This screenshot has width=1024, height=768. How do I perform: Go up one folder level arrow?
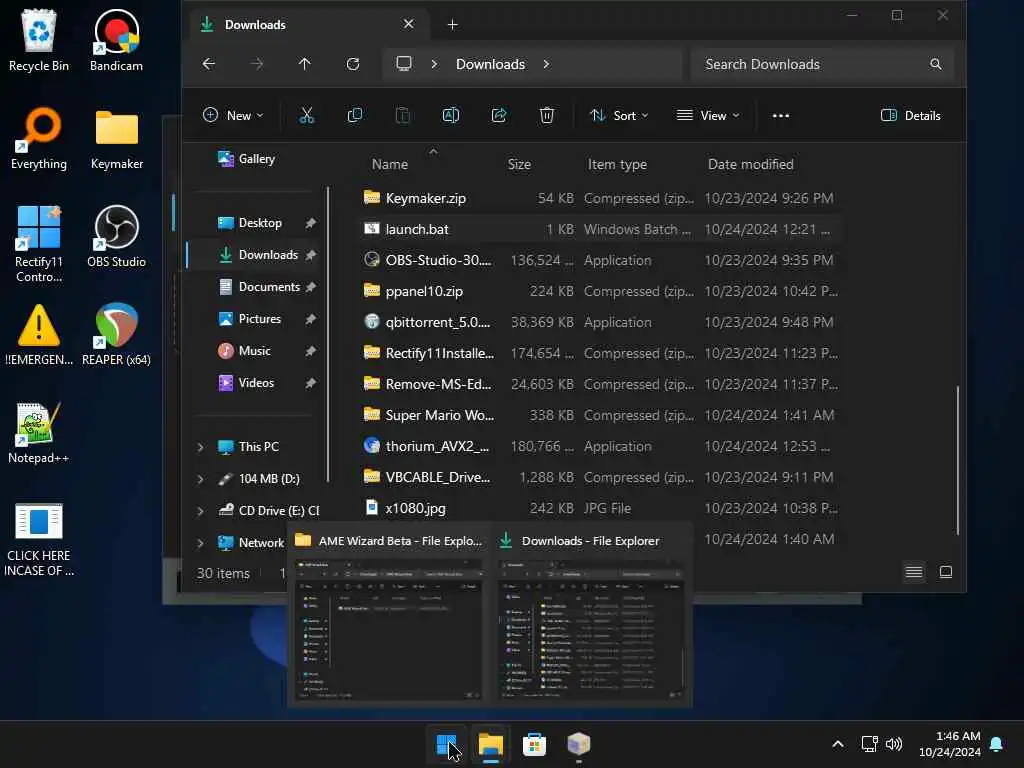pos(304,64)
